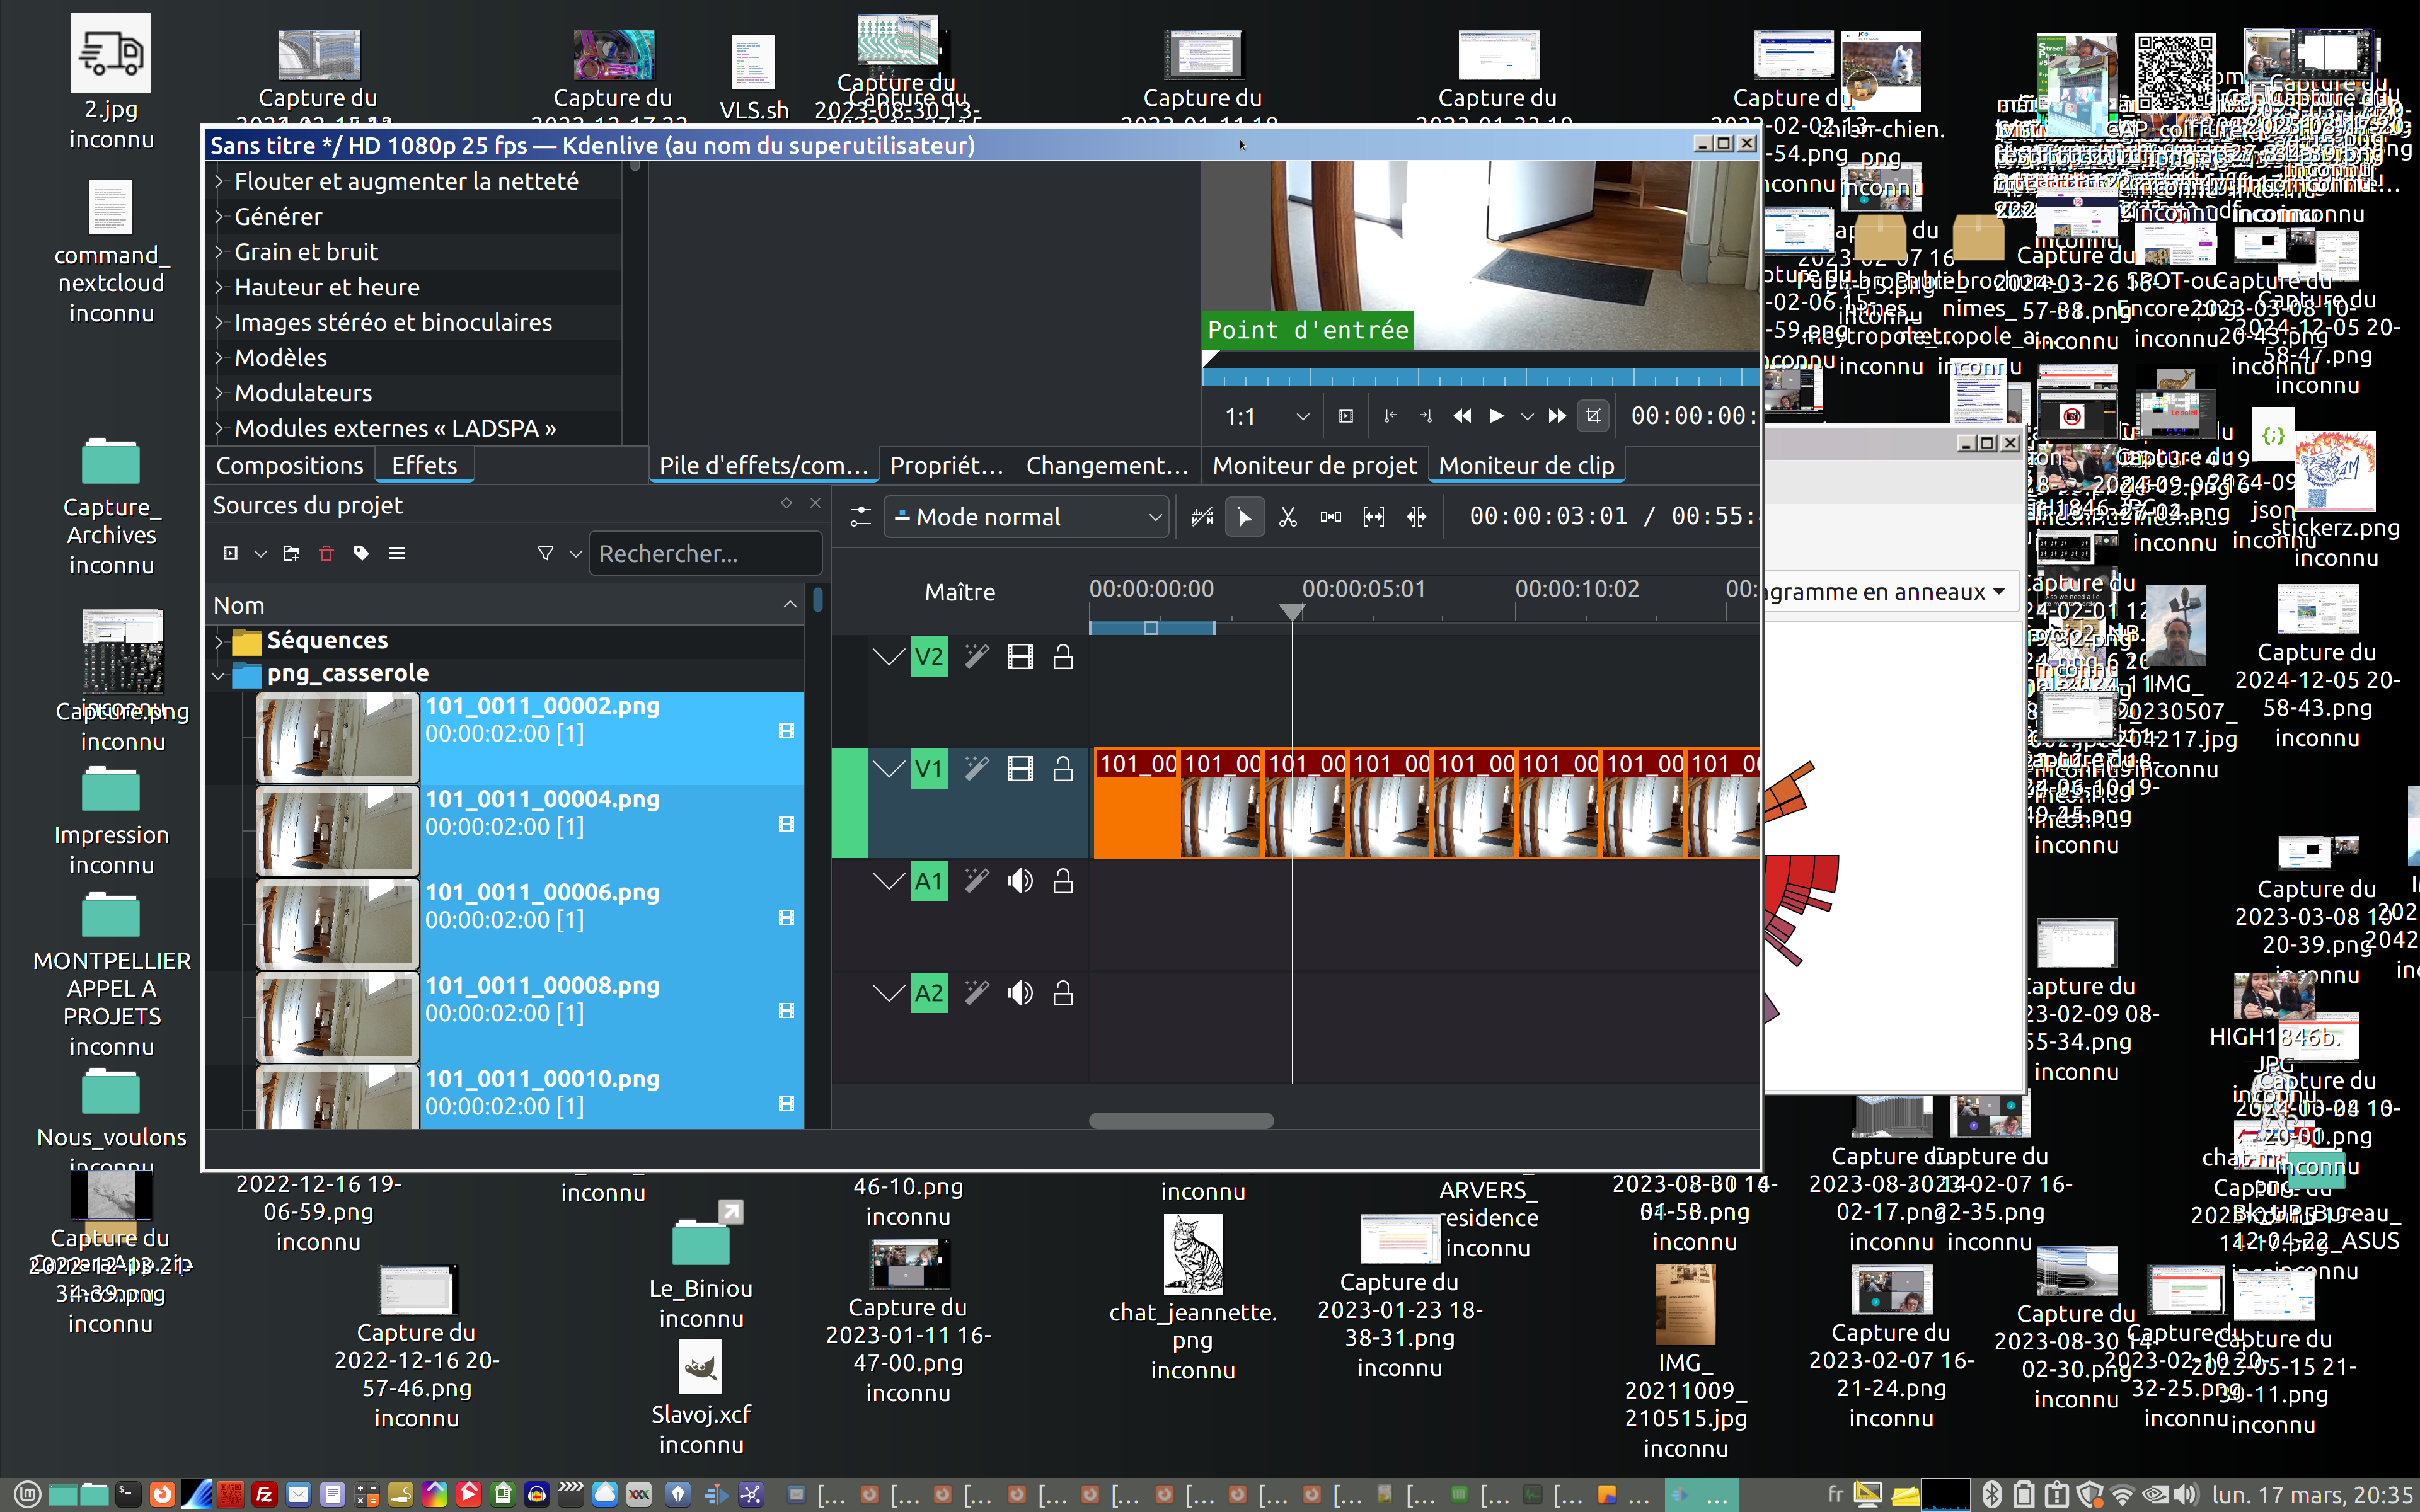The width and height of the screenshot is (2420, 1512).
Task: Click the spacer tool icon
Action: tap(1331, 517)
